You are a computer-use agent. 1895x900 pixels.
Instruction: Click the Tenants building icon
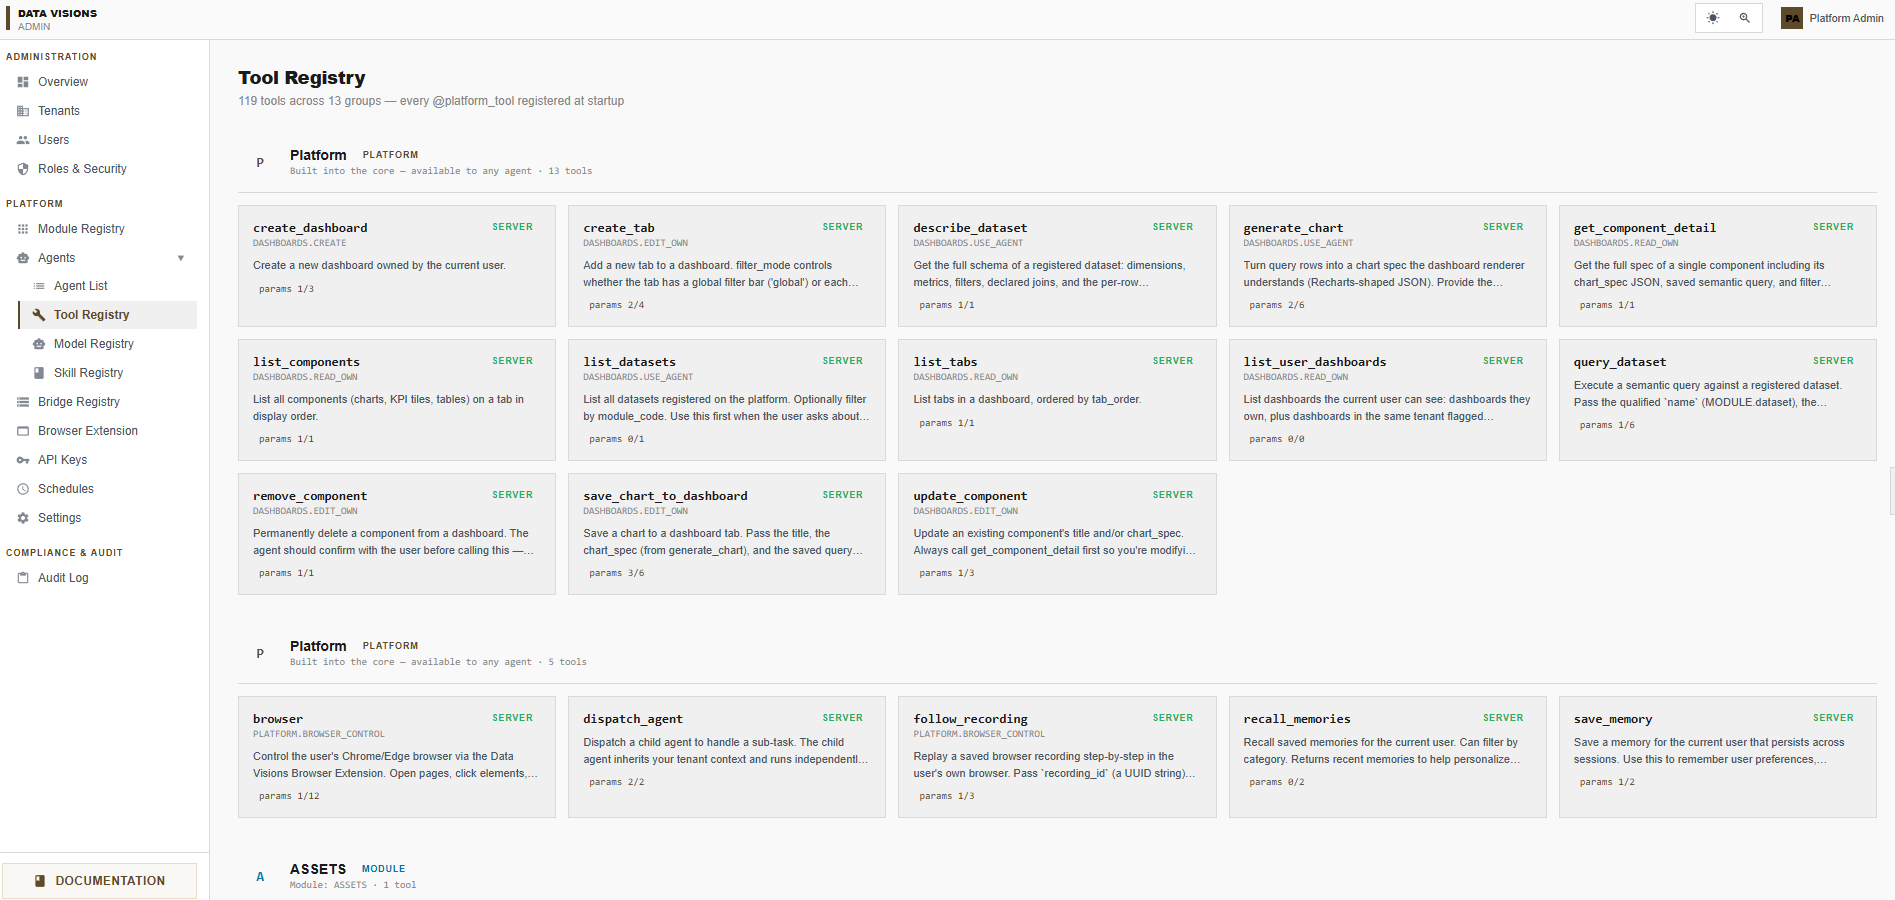tap(23, 111)
